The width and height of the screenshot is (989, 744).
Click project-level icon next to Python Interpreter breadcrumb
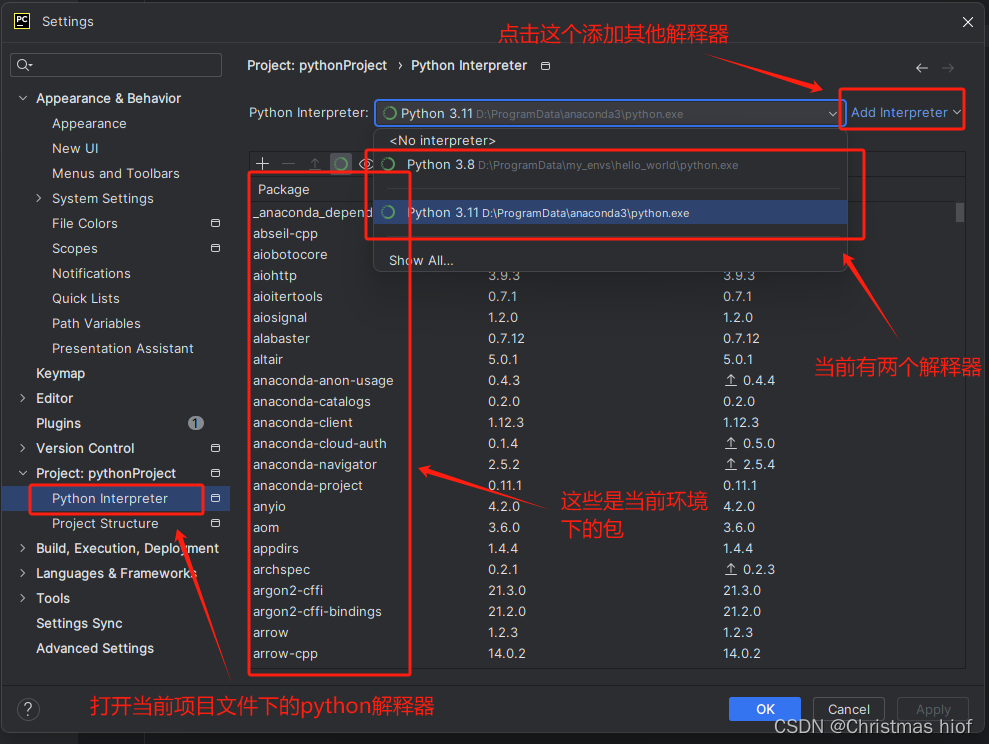coord(546,66)
